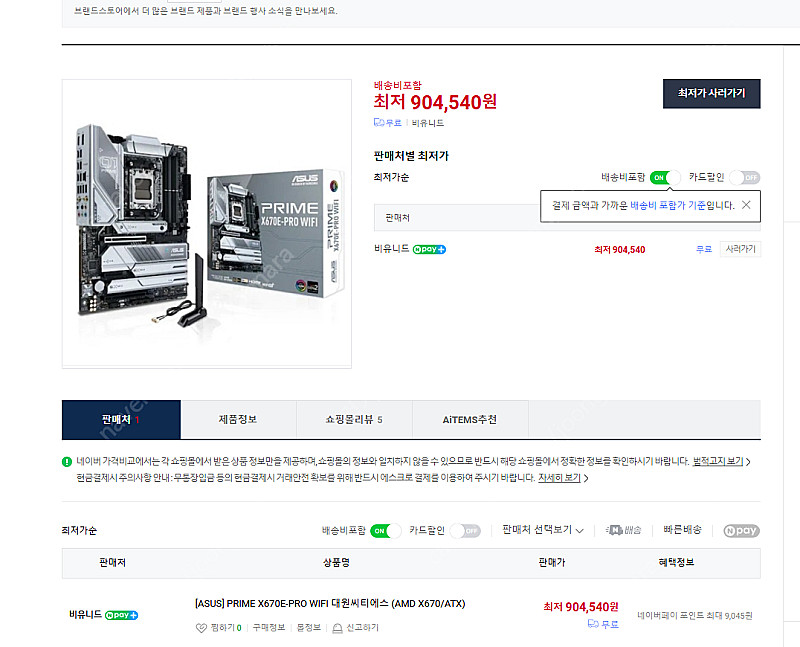Screen dimensions: 800x647
Task: Open the ASUS PRIME X670E-PRO WIFI product title
Action: (x=330, y=604)
